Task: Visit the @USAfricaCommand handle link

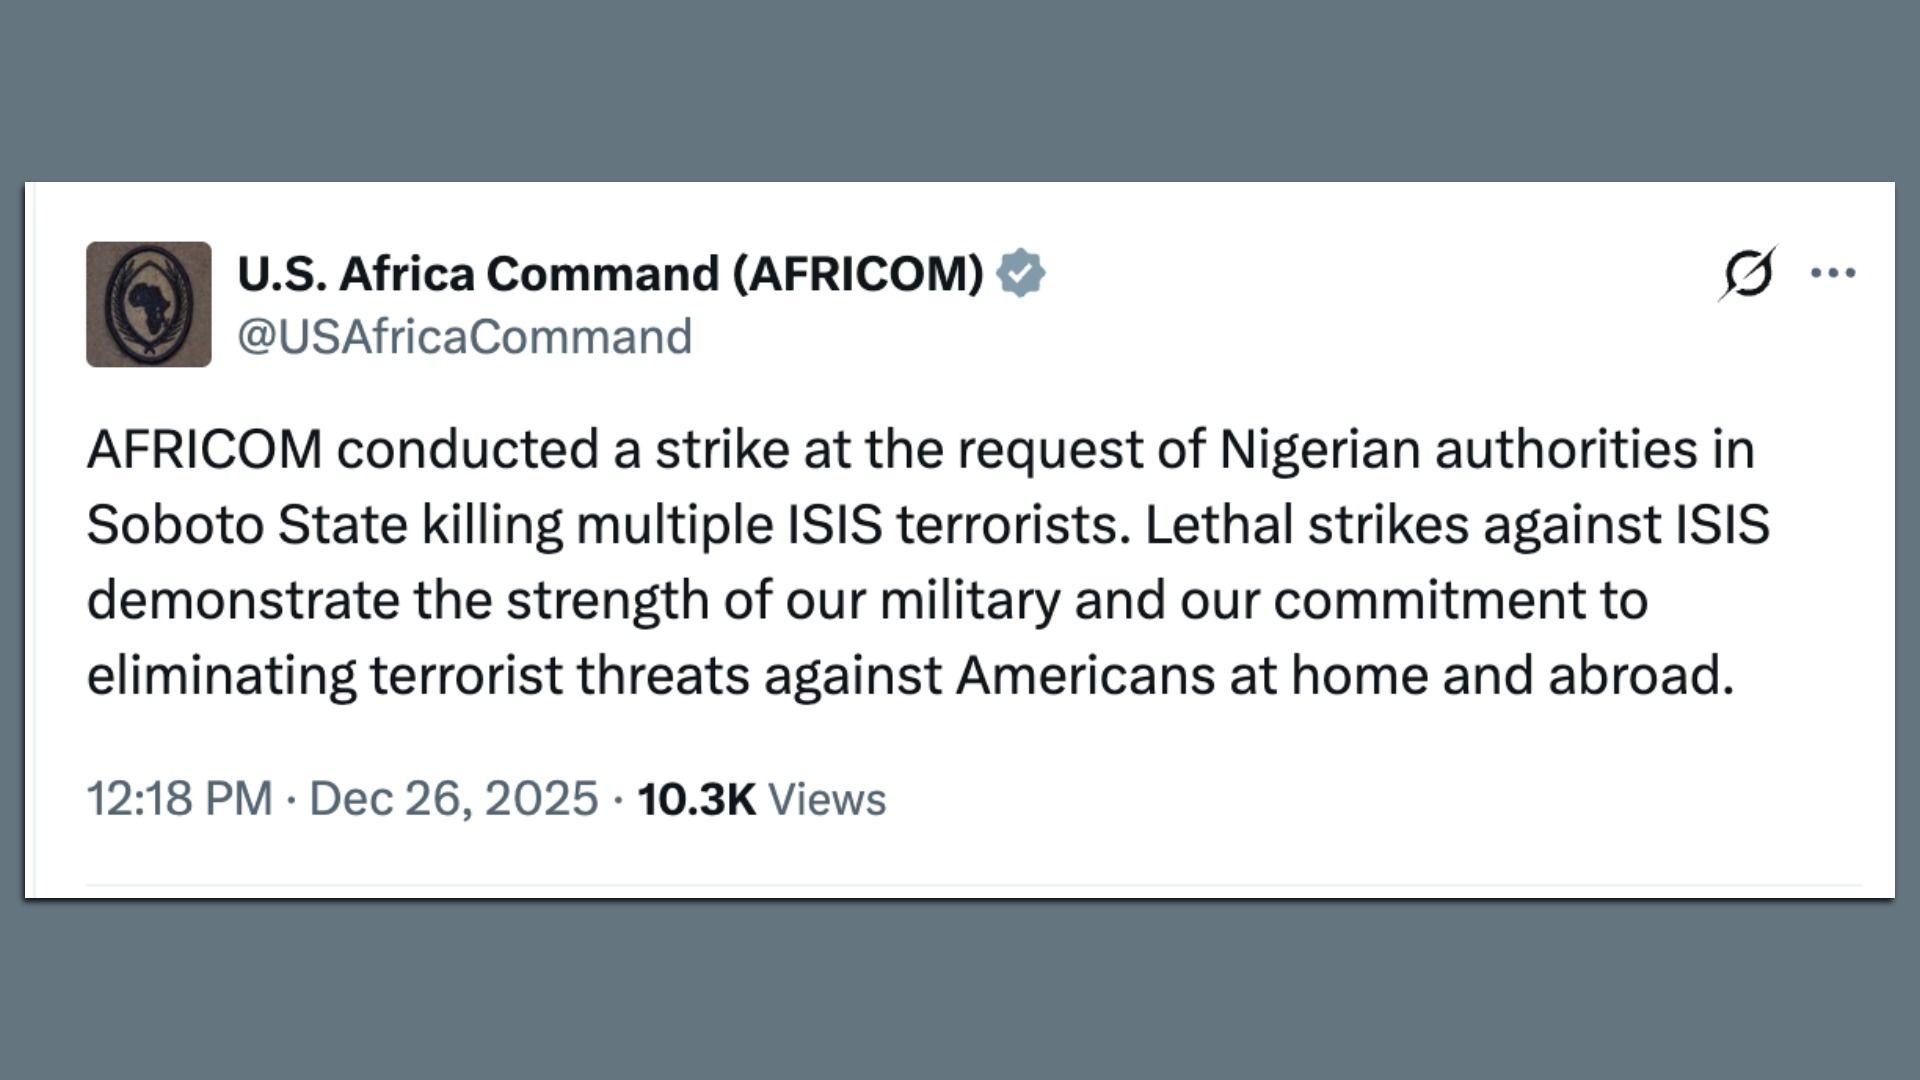Action: tap(464, 337)
